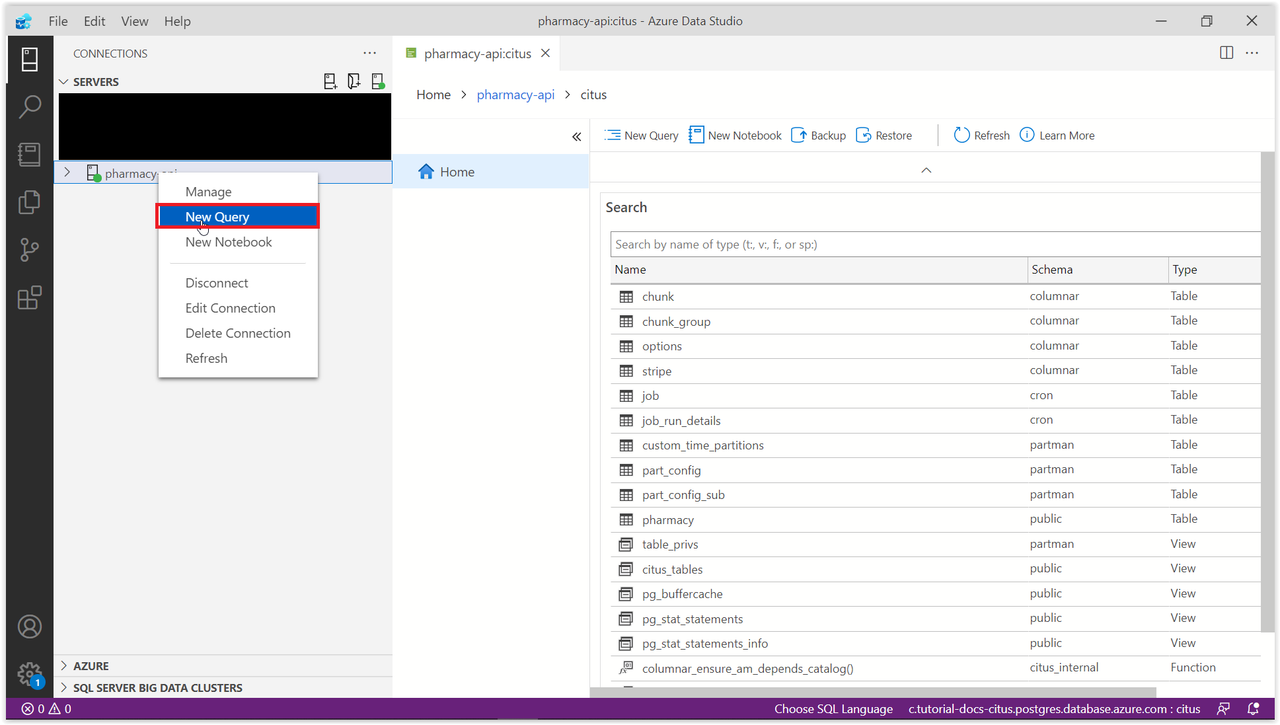This screenshot has width=1280, height=725.
Task: Click pharmacy-api breadcrumb link
Action: point(516,95)
